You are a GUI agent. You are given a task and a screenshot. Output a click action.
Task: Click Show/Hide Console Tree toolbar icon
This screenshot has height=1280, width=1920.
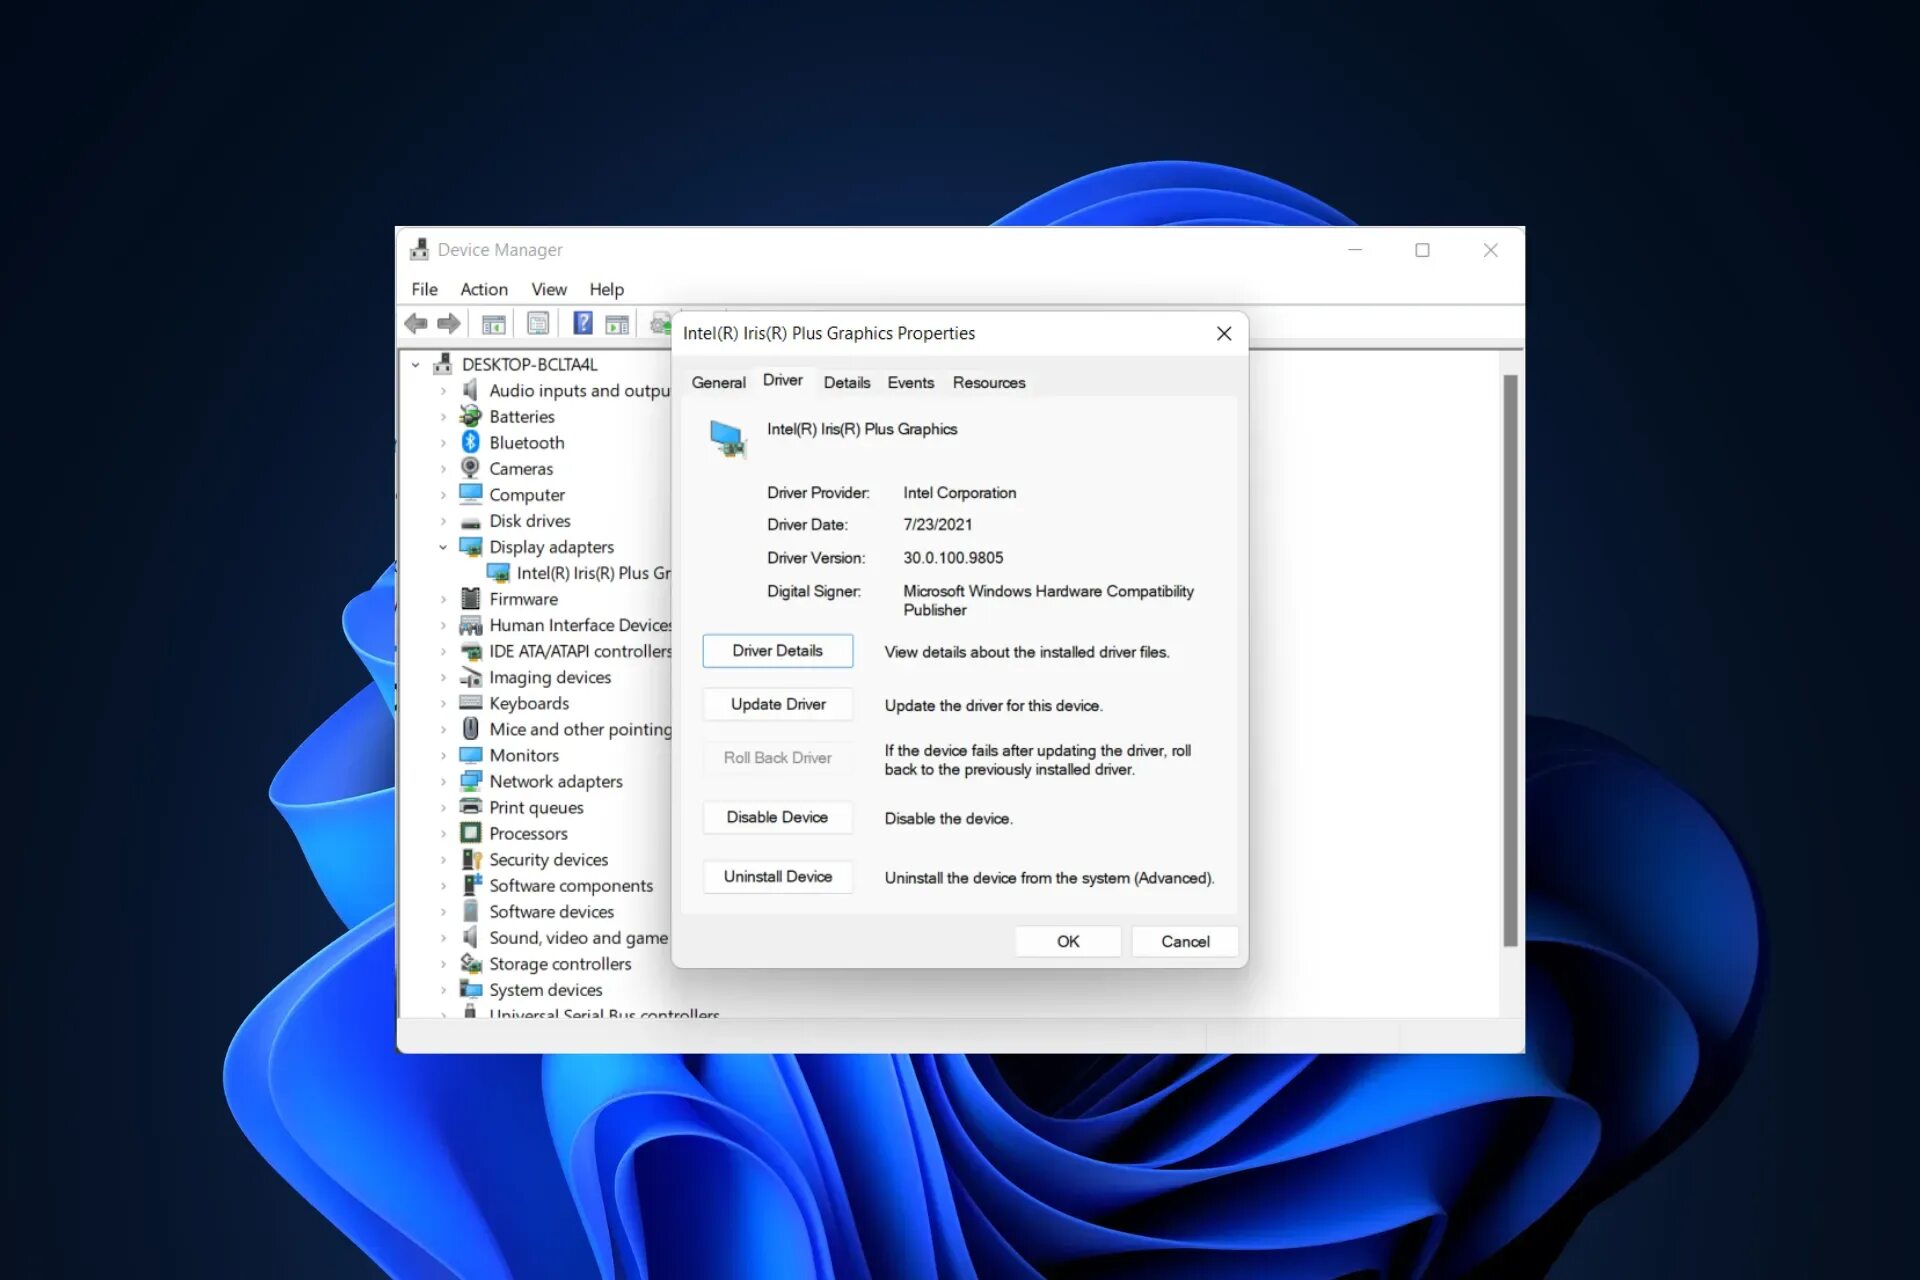pos(493,324)
